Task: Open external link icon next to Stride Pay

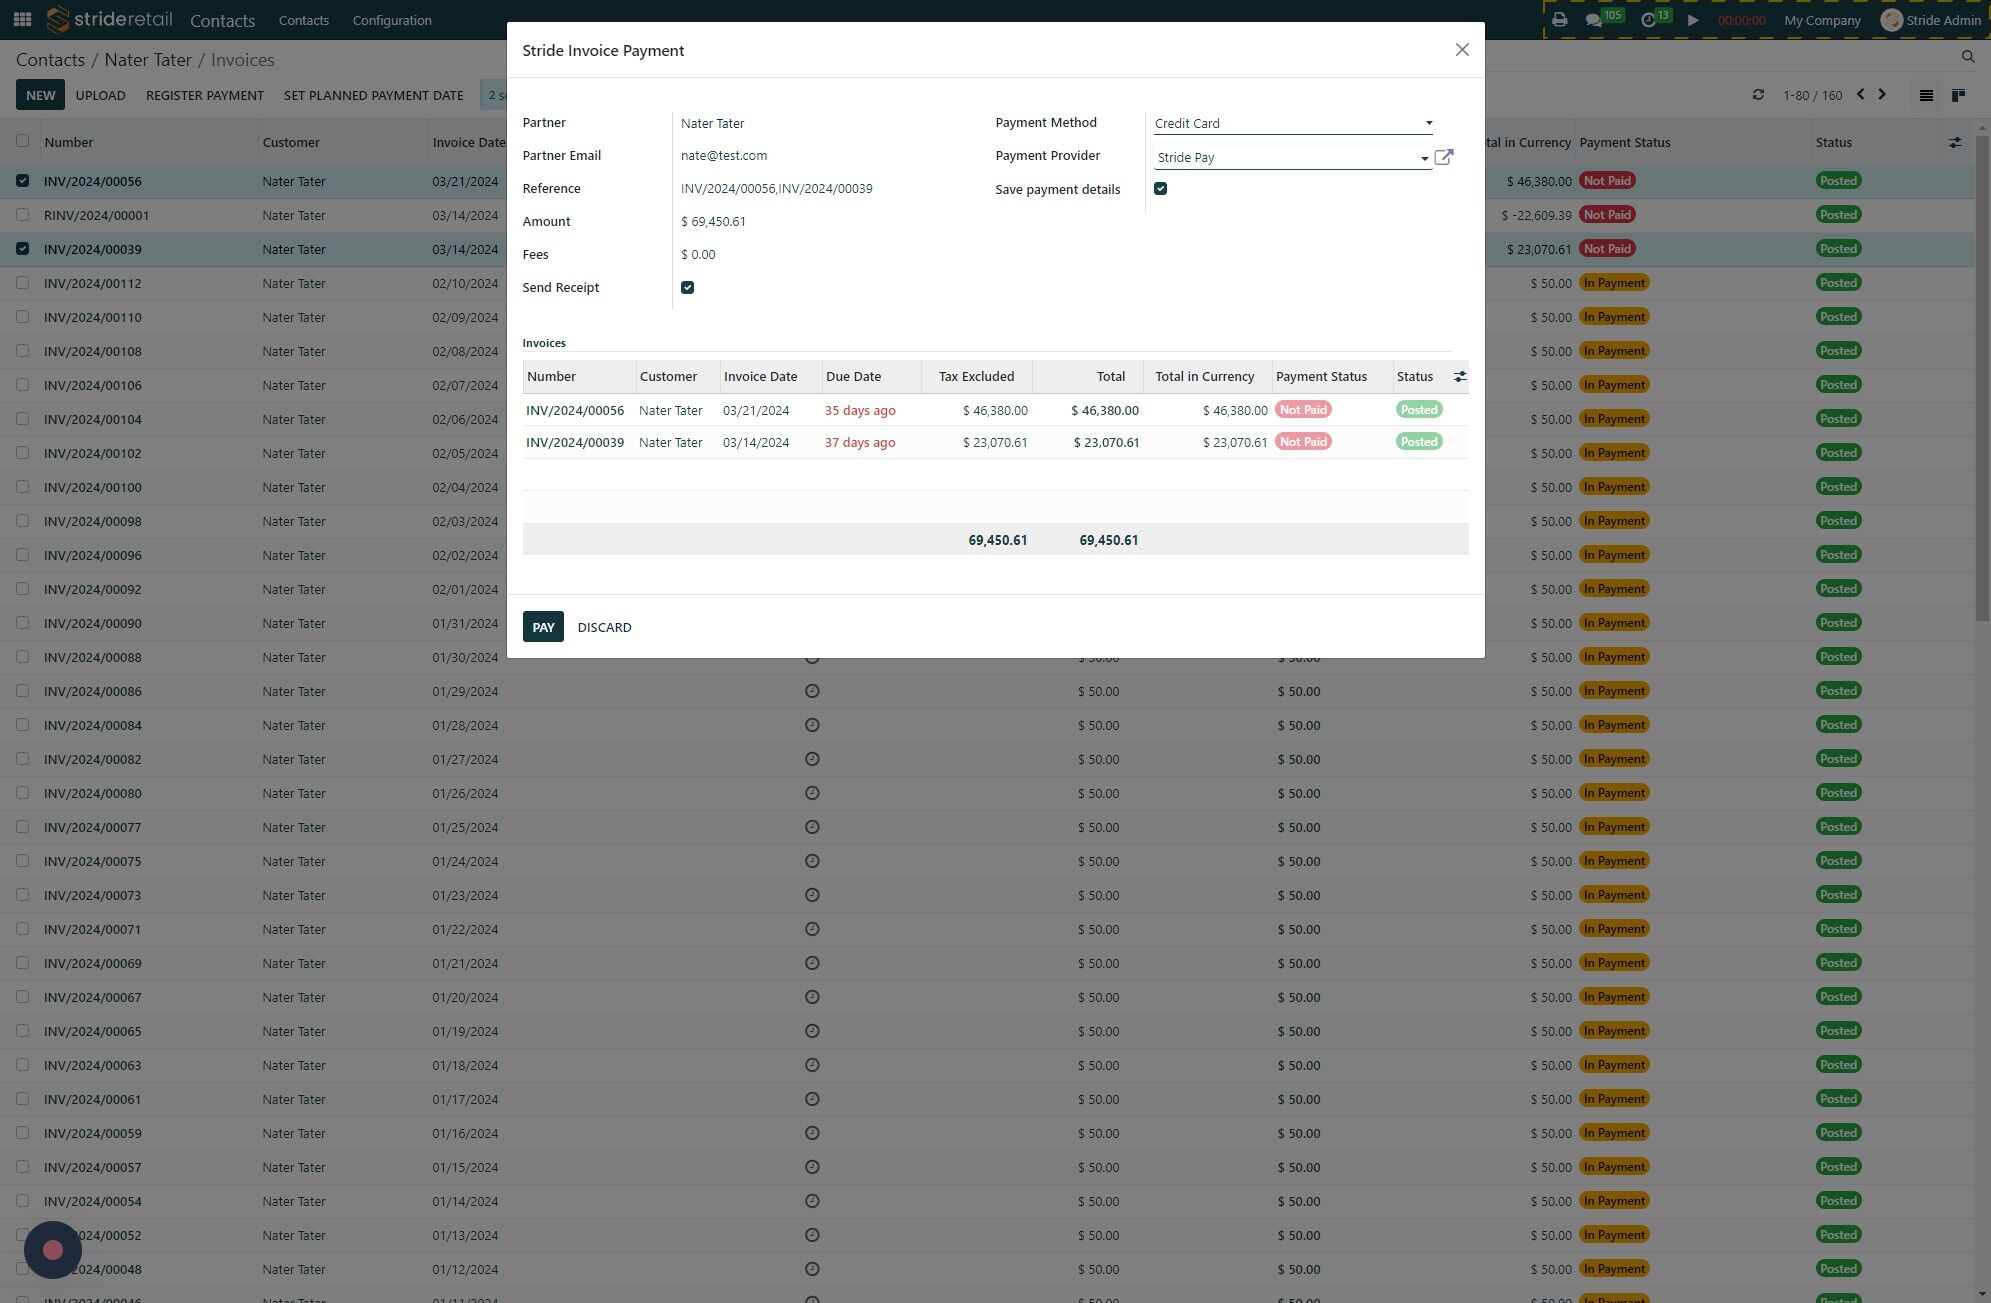Action: 1443,157
